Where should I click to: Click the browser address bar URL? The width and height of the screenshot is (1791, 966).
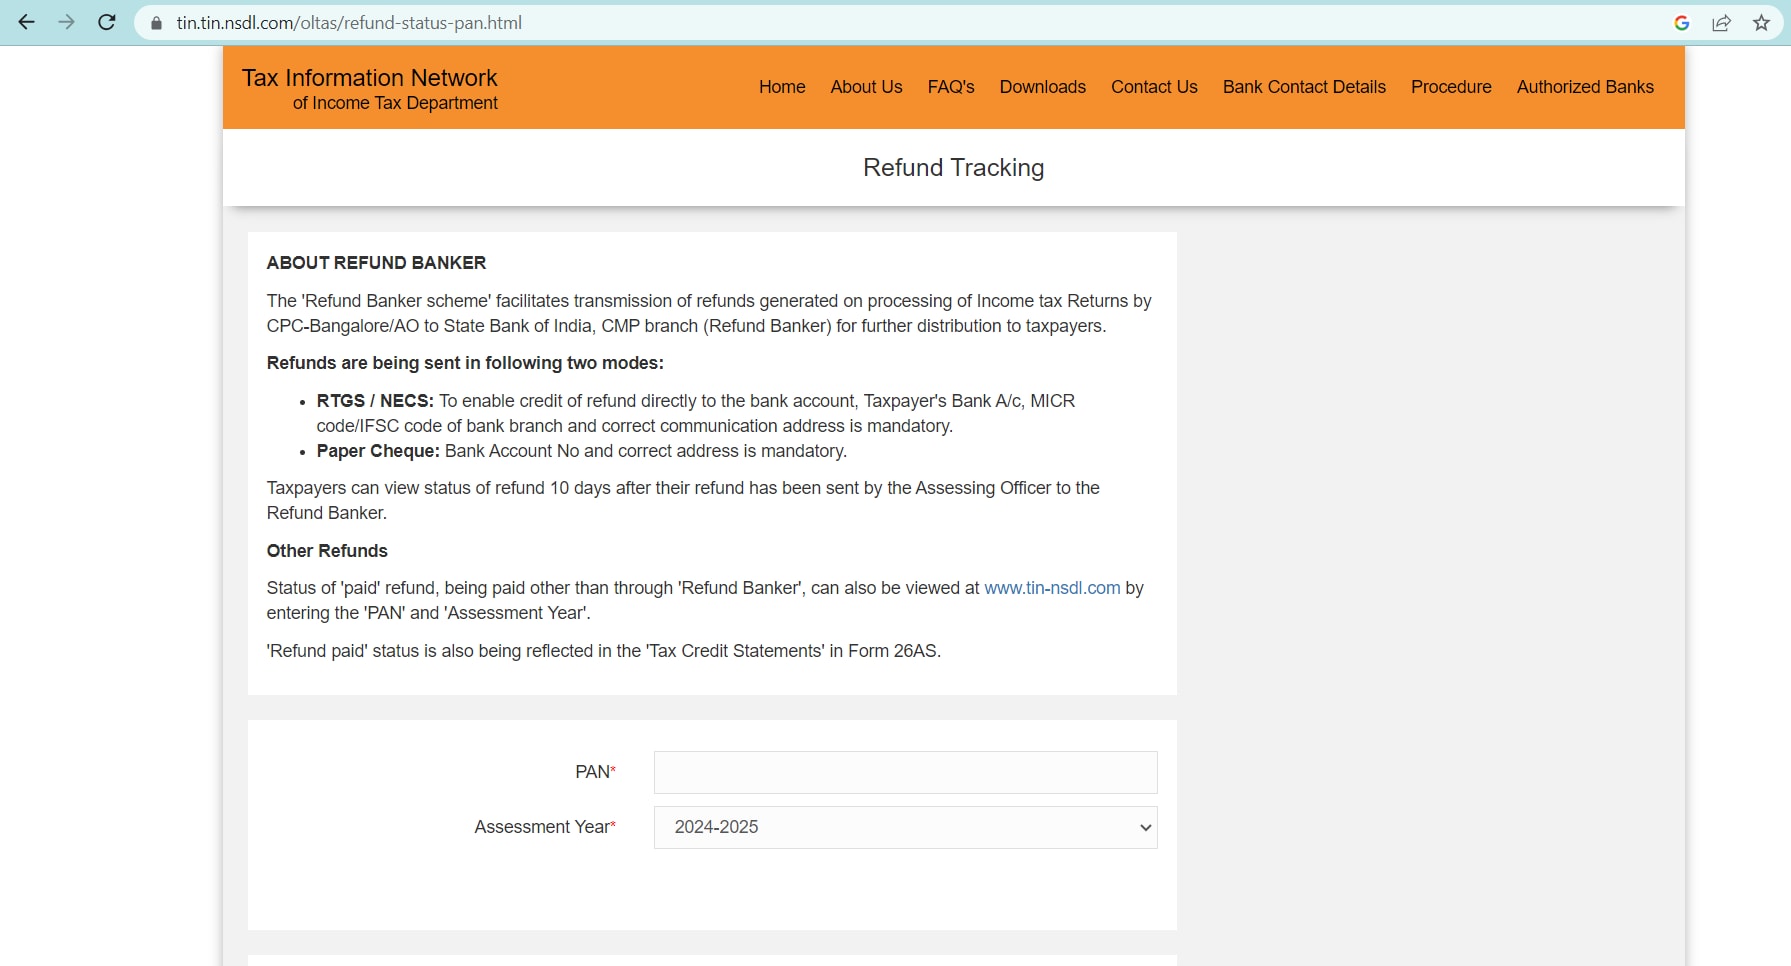point(349,23)
